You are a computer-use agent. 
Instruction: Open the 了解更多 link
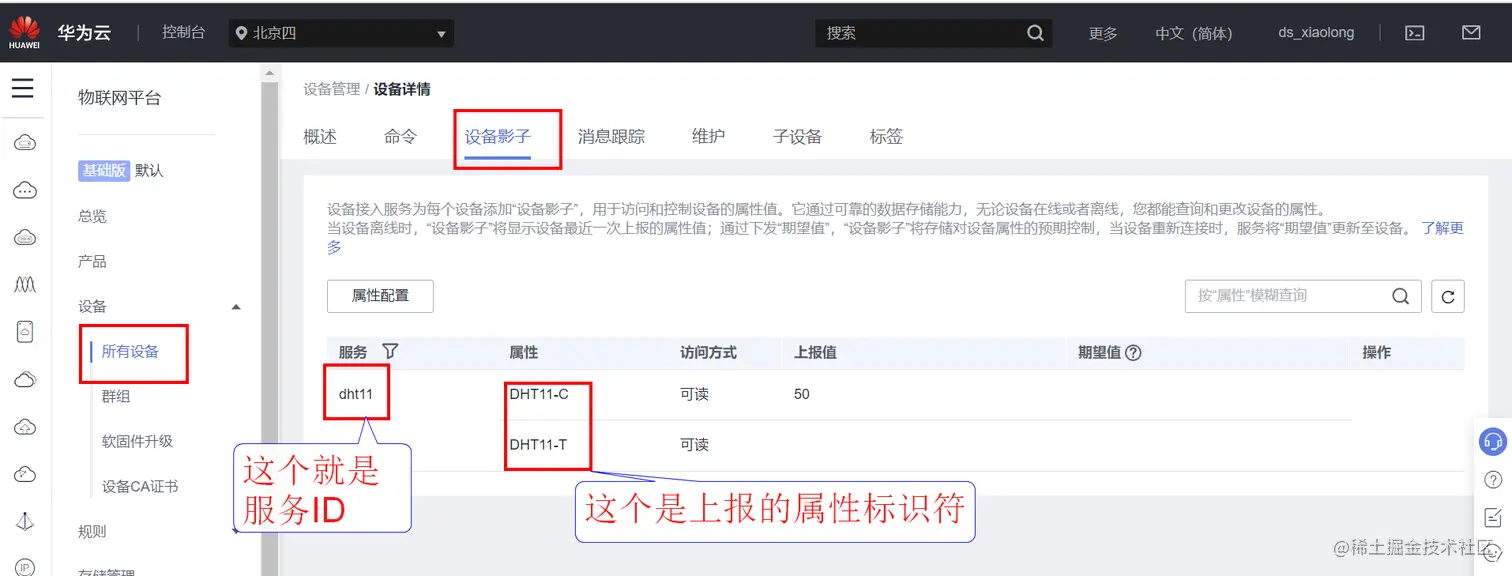coord(1442,228)
